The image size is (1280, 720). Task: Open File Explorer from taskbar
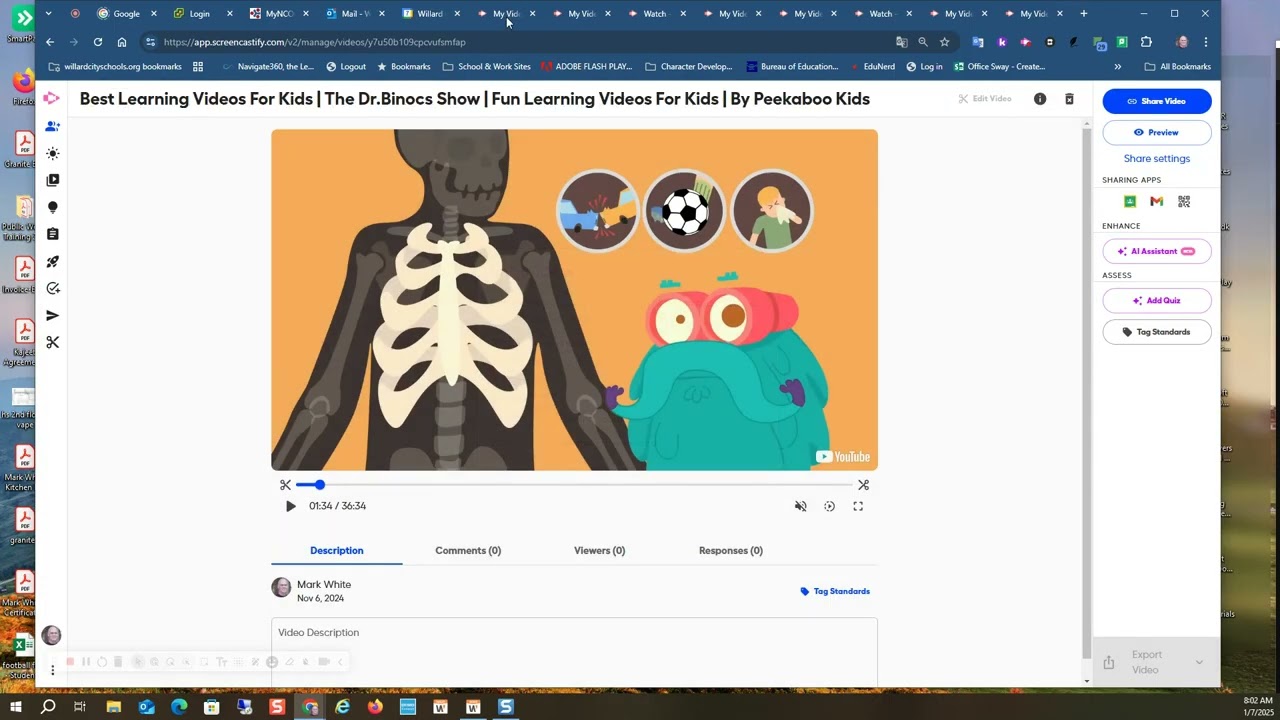(x=114, y=707)
